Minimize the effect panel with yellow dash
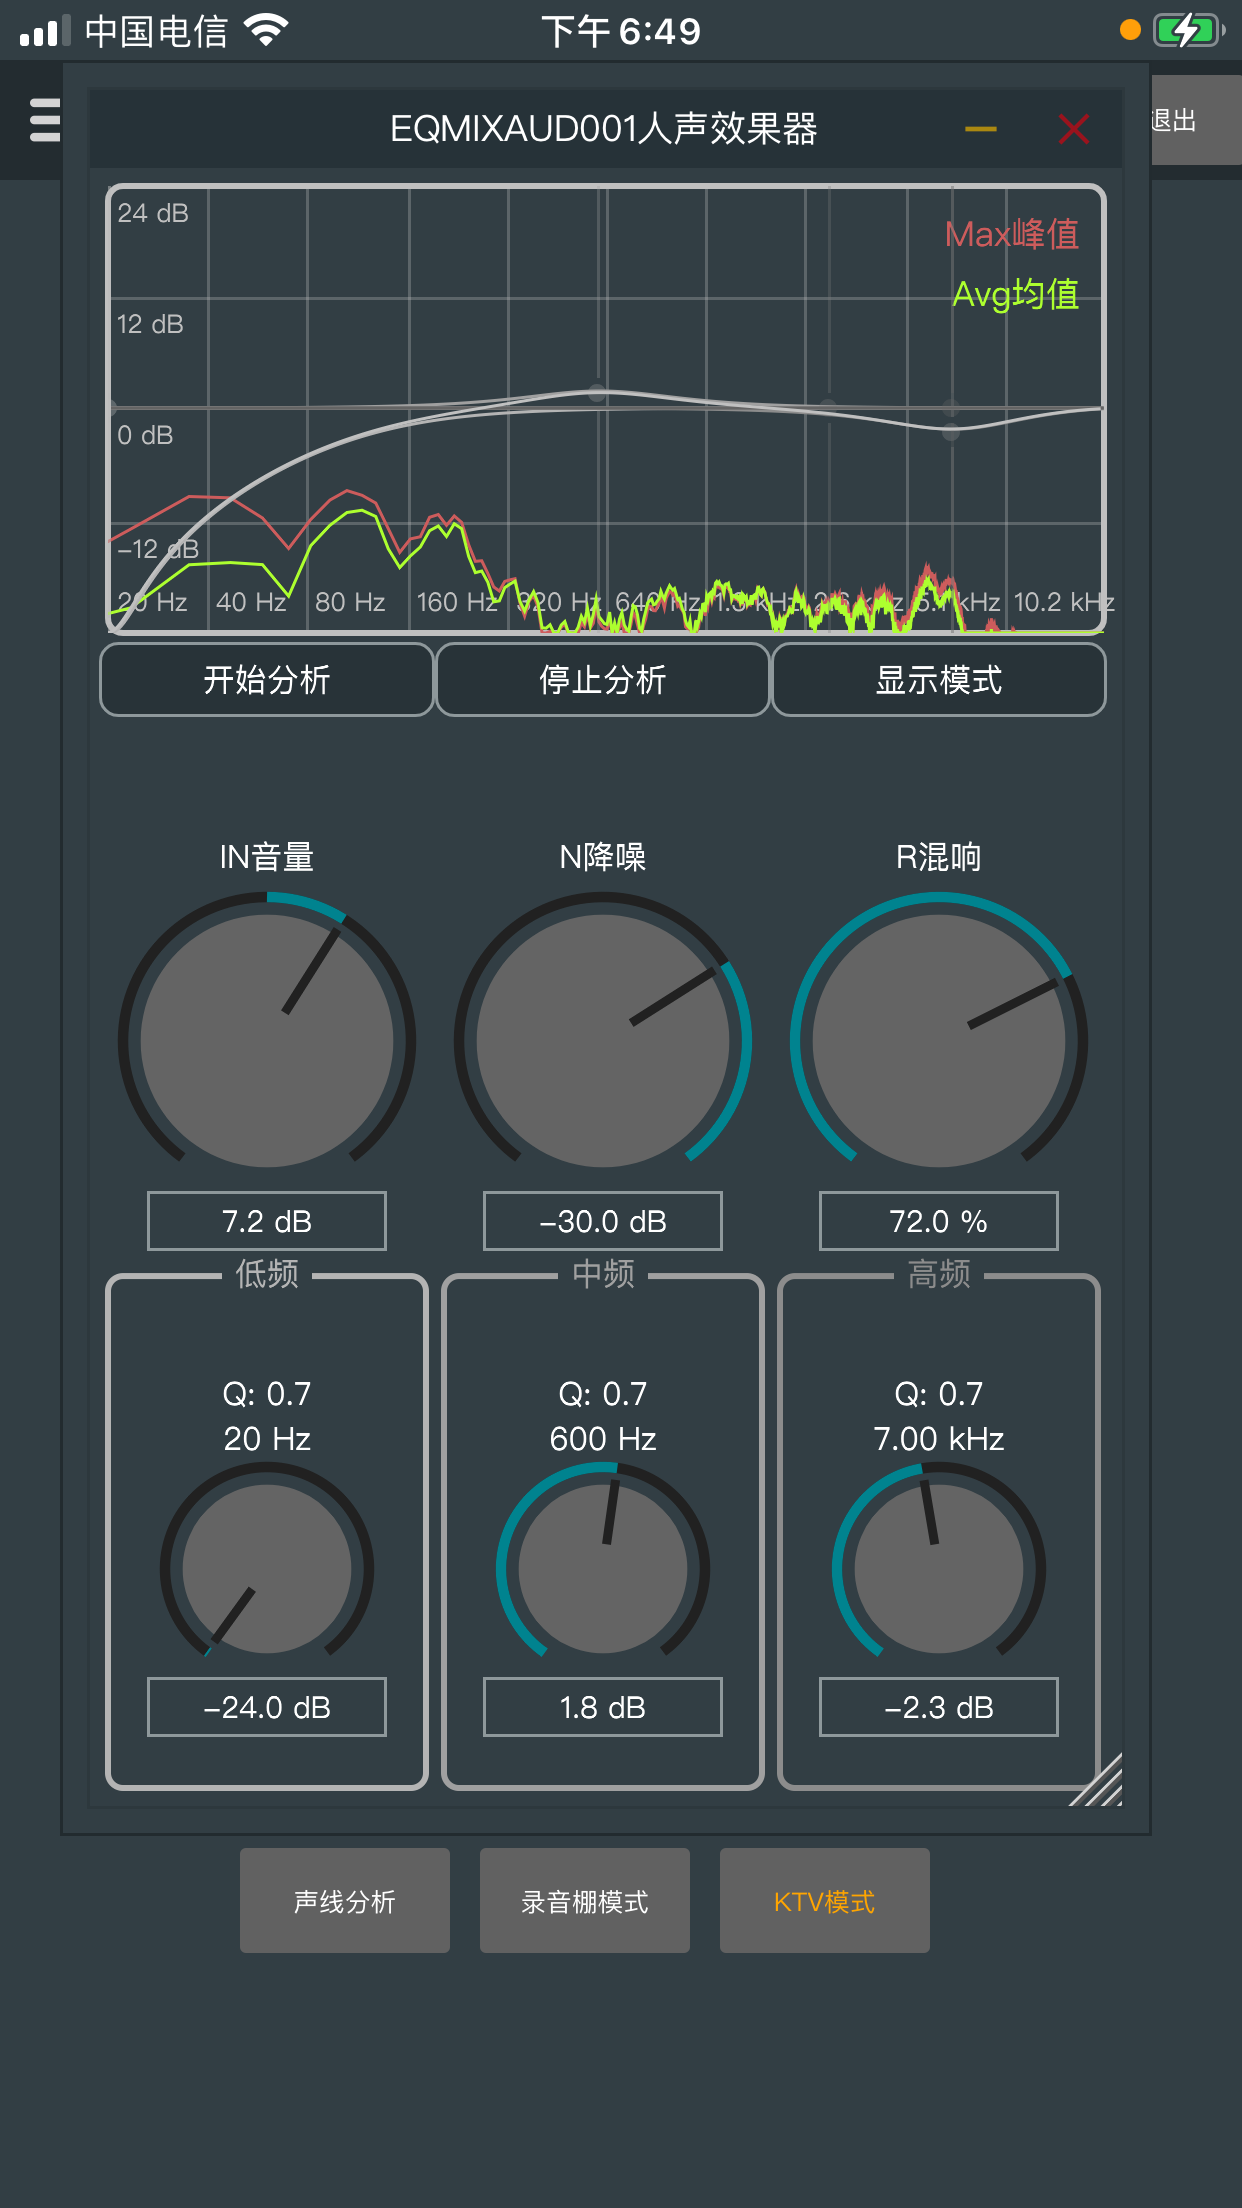 [980, 129]
